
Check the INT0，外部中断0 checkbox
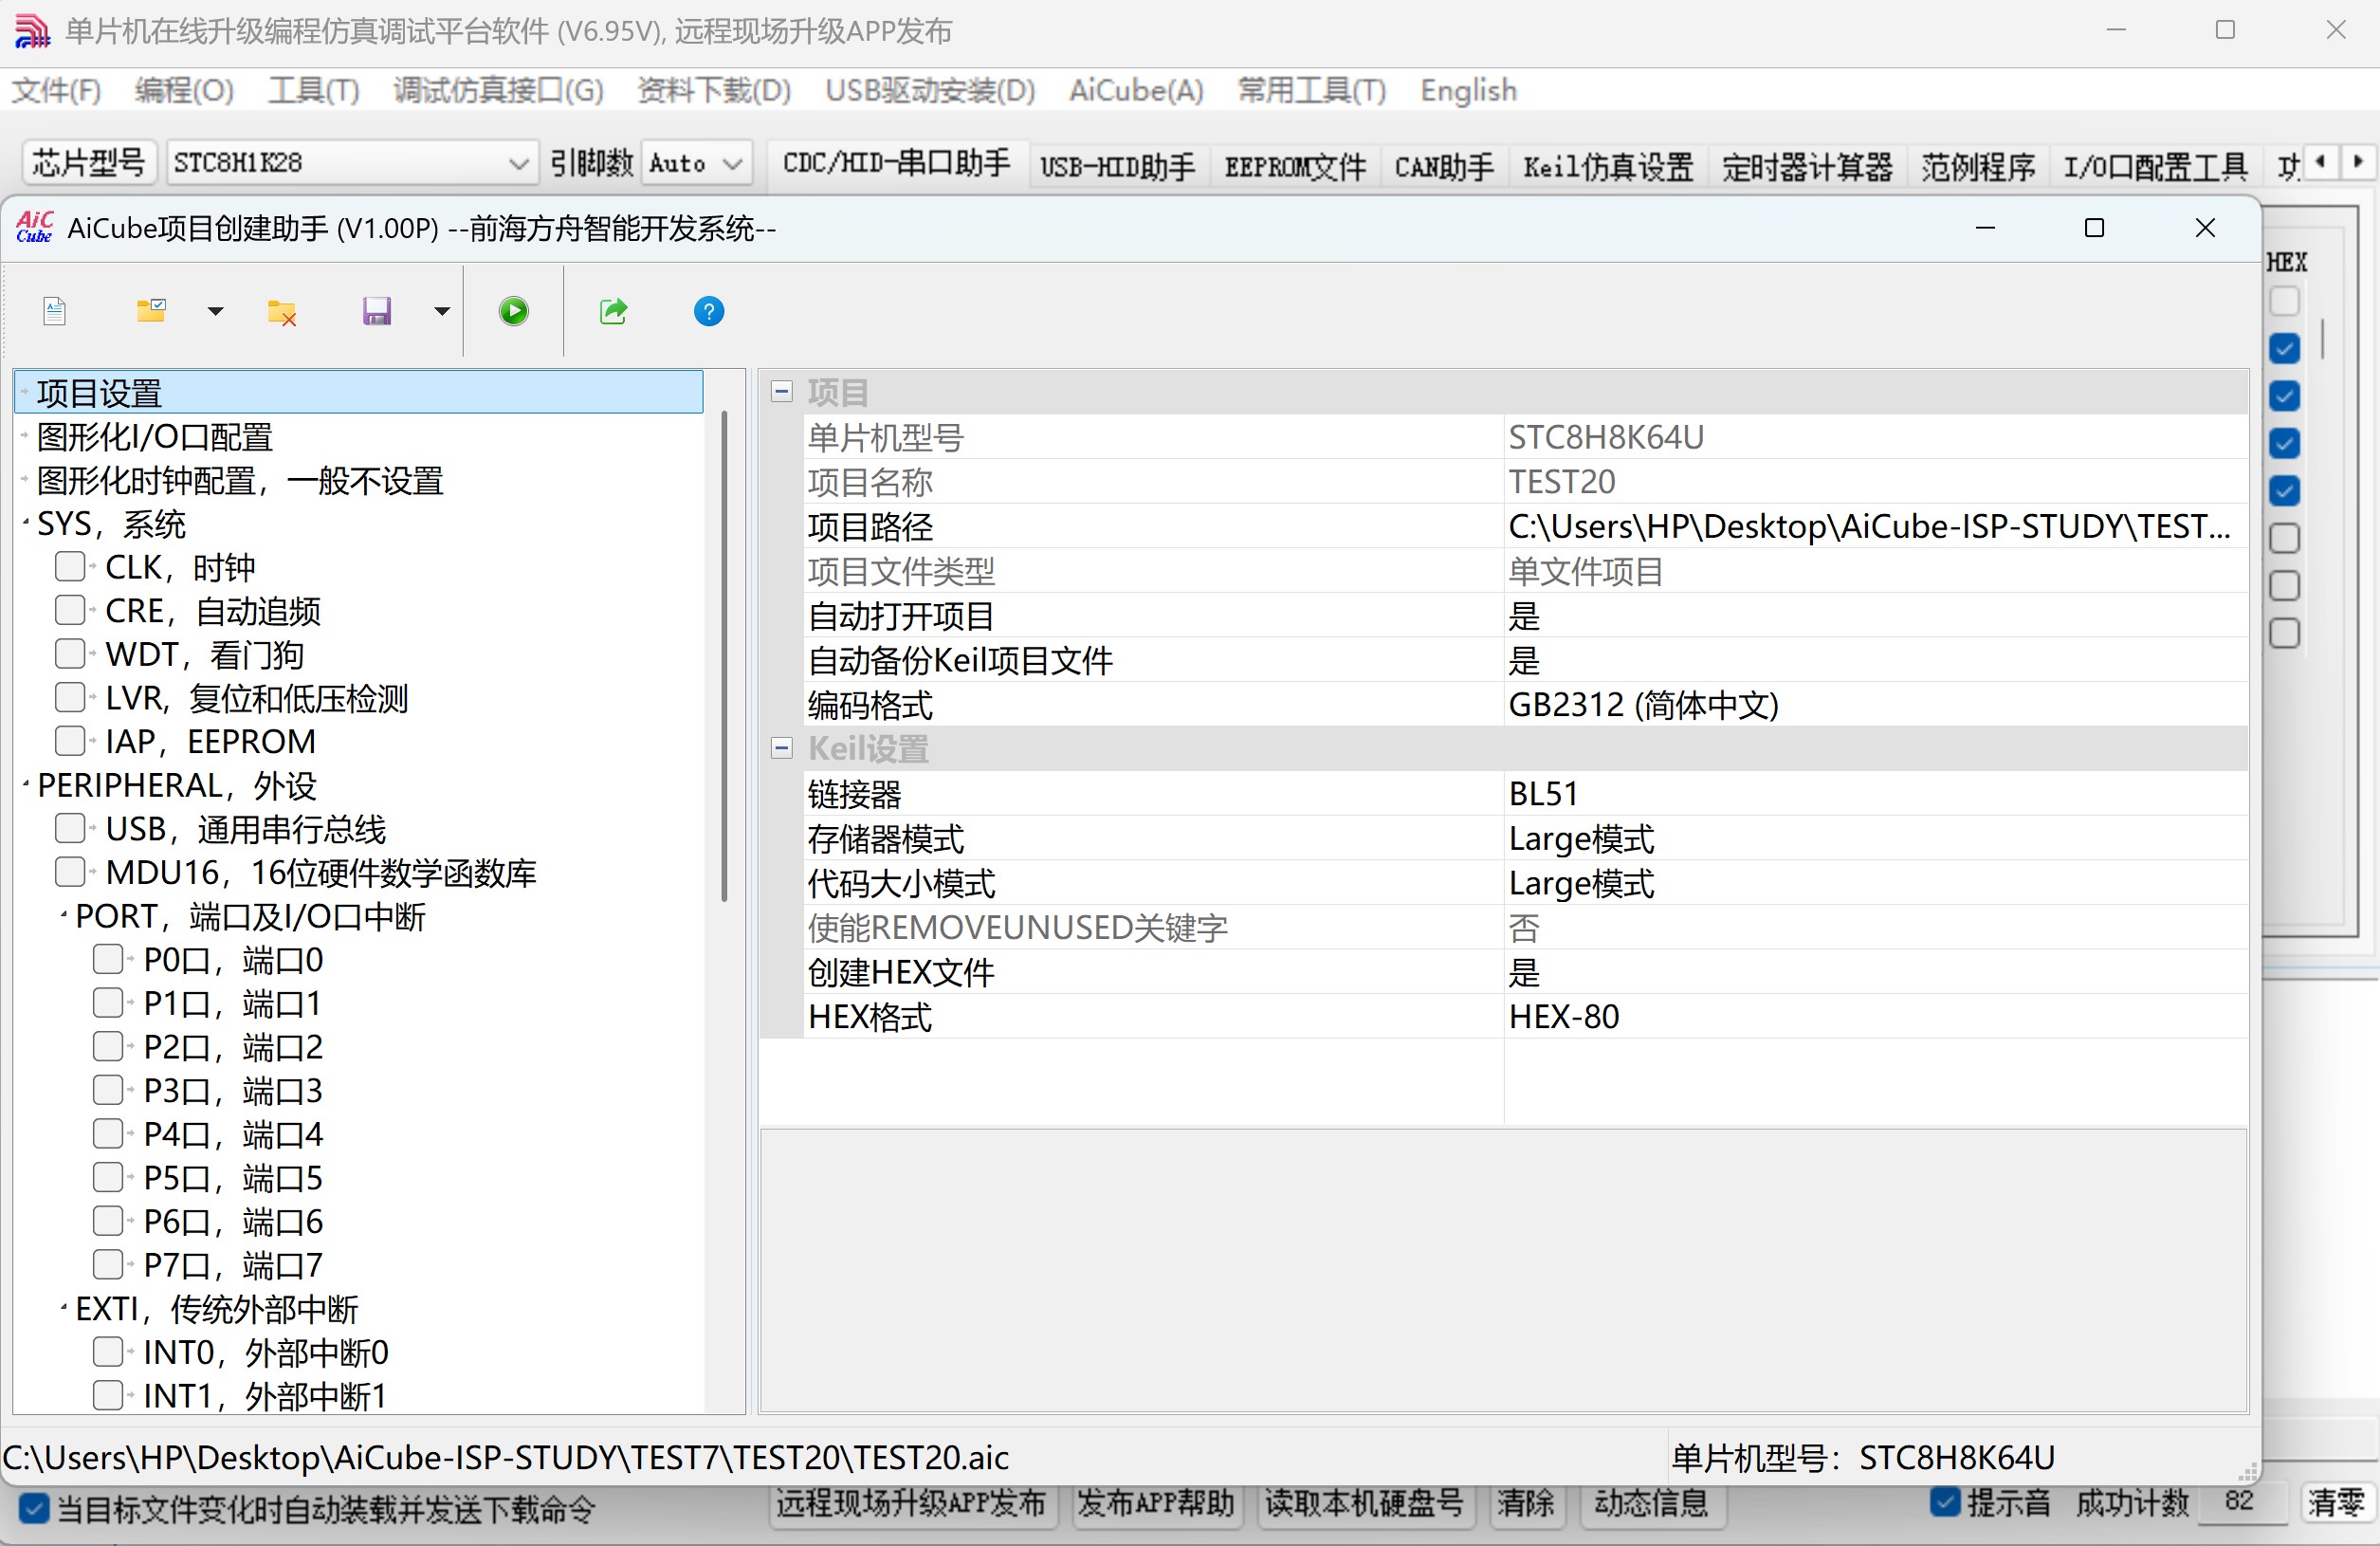pos(107,1352)
